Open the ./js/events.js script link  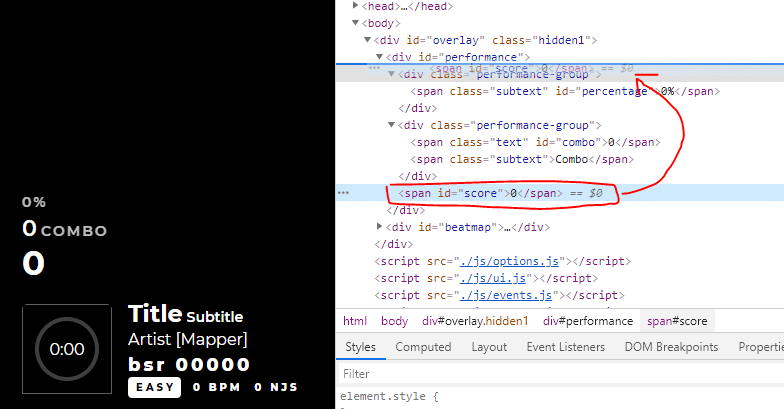[506, 295]
